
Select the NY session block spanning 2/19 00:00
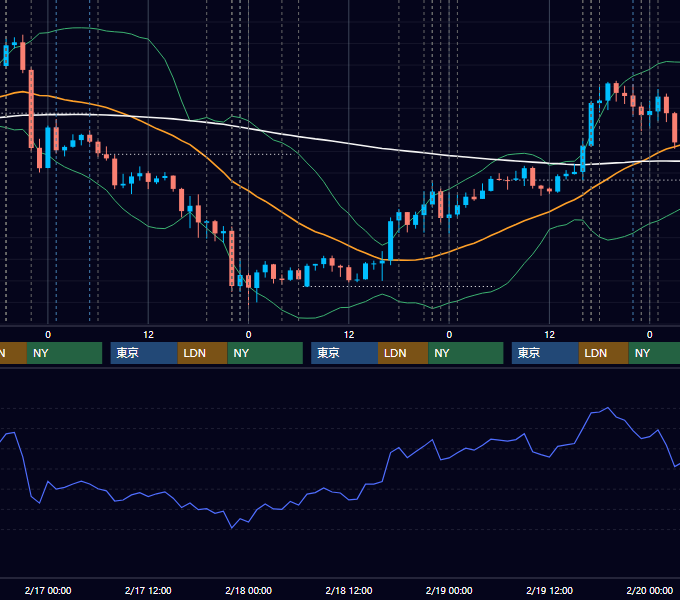tap(466, 353)
